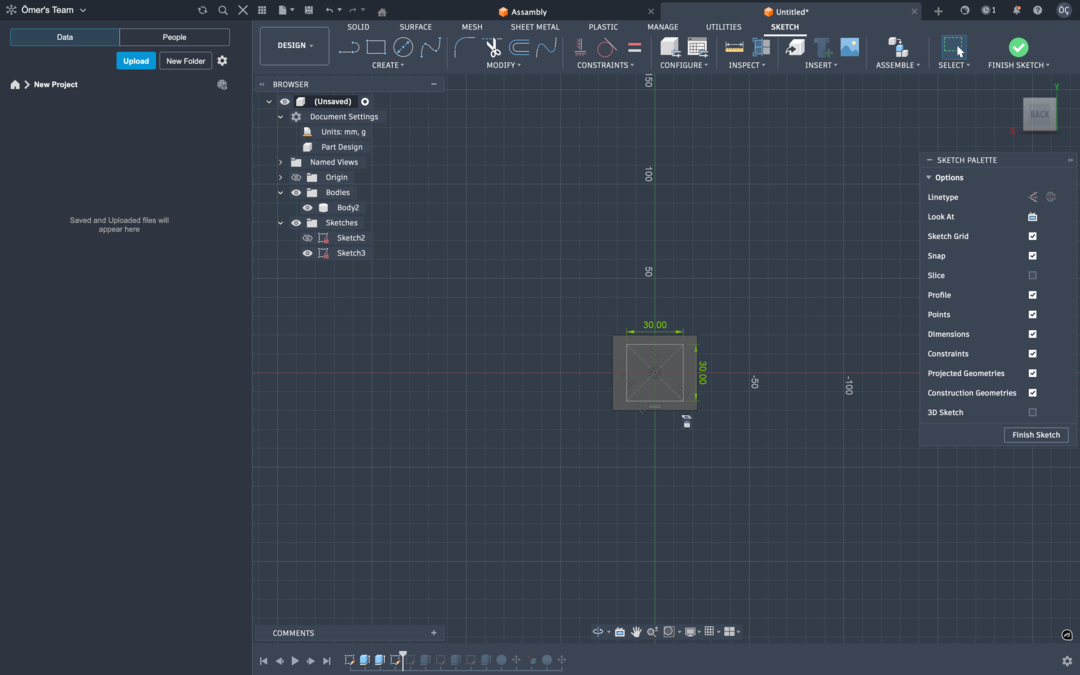Image resolution: width=1080 pixels, height=675 pixels.
Task: Open the CREATE dropdown menu
Action: click(388, 65)
